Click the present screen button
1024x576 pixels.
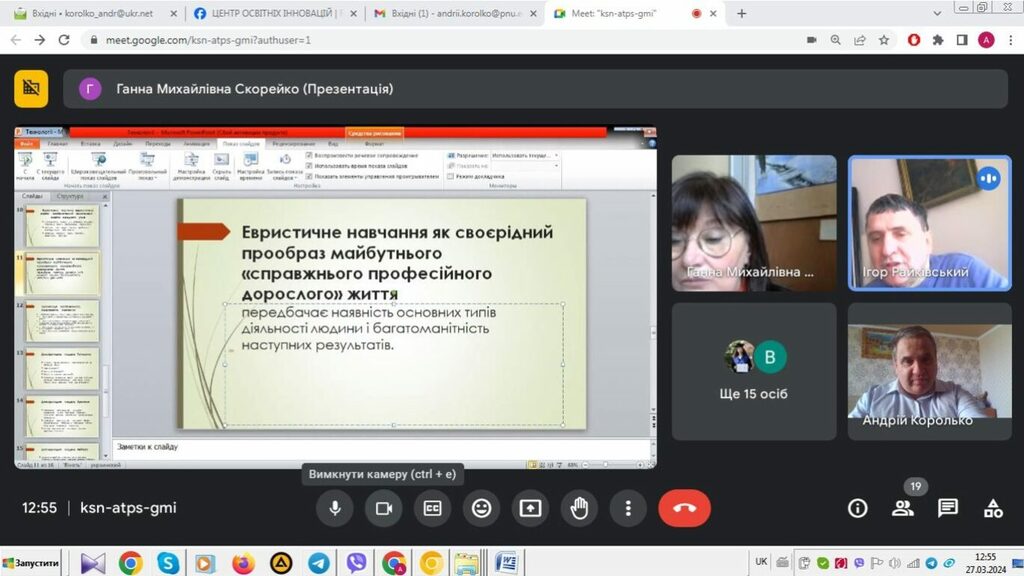click(530, 508)
